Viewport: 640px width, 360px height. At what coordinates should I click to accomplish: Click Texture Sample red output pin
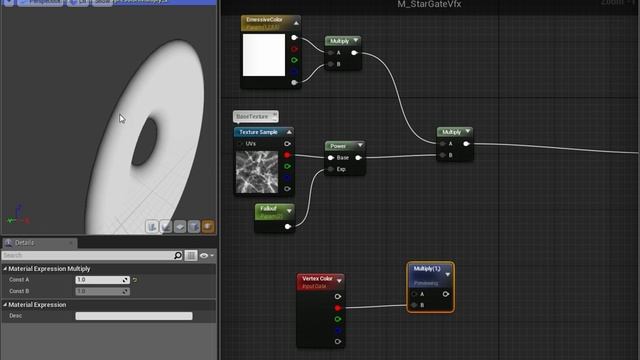pyautogui.click(x=287, y=155)
